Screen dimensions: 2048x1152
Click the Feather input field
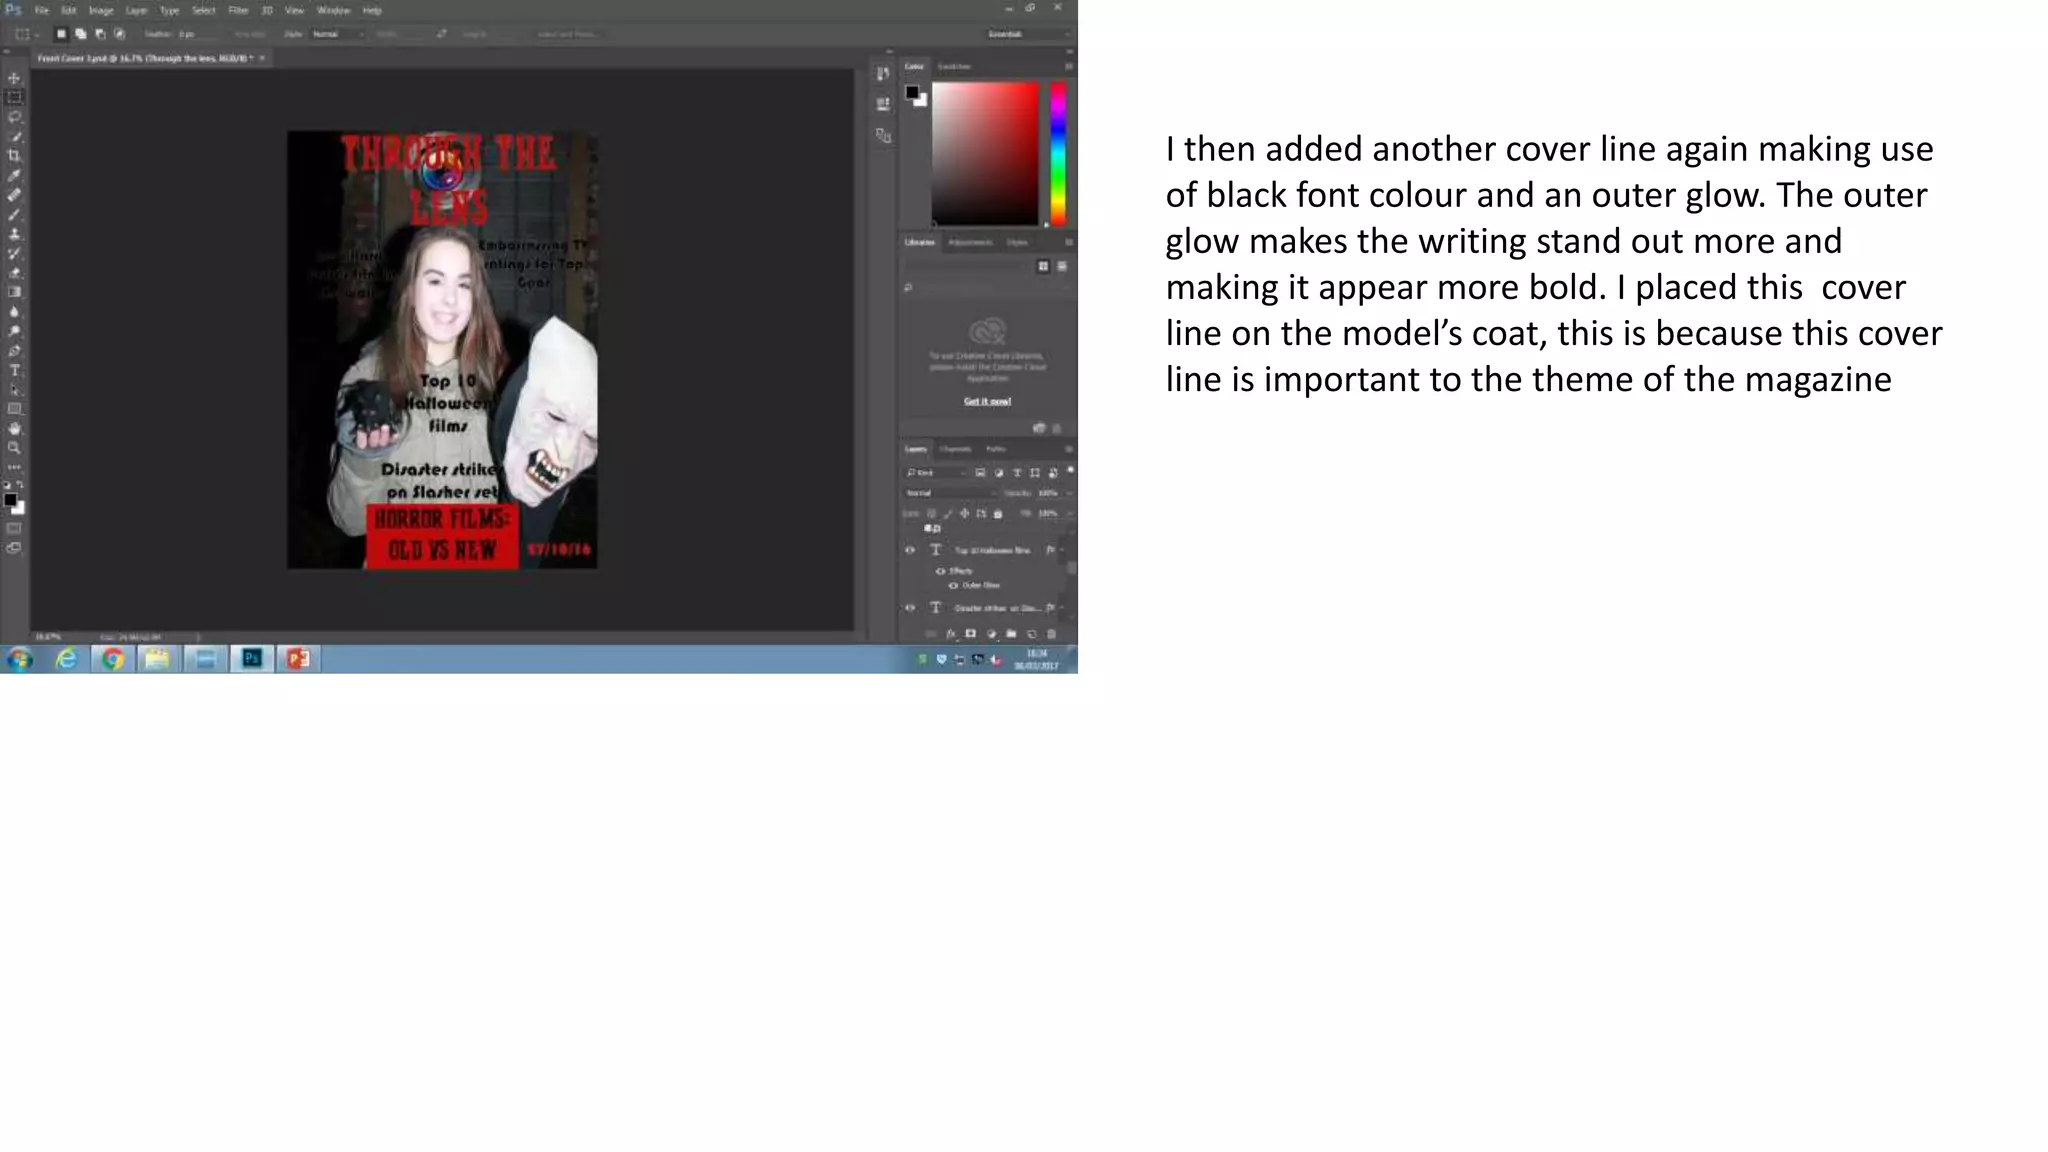coord(199,34)
